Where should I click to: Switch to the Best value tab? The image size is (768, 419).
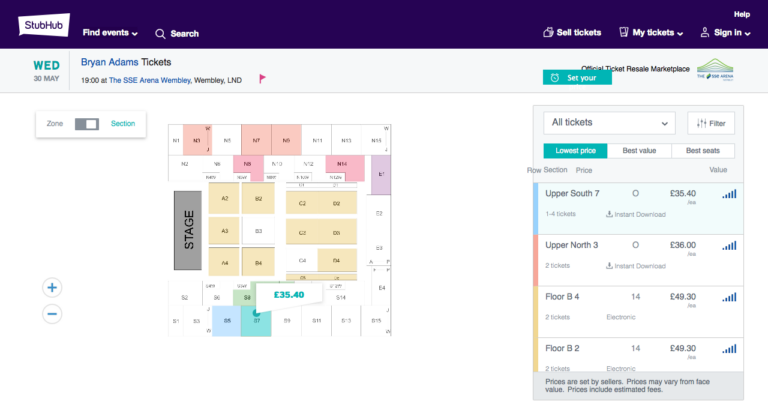pos(639,151)
